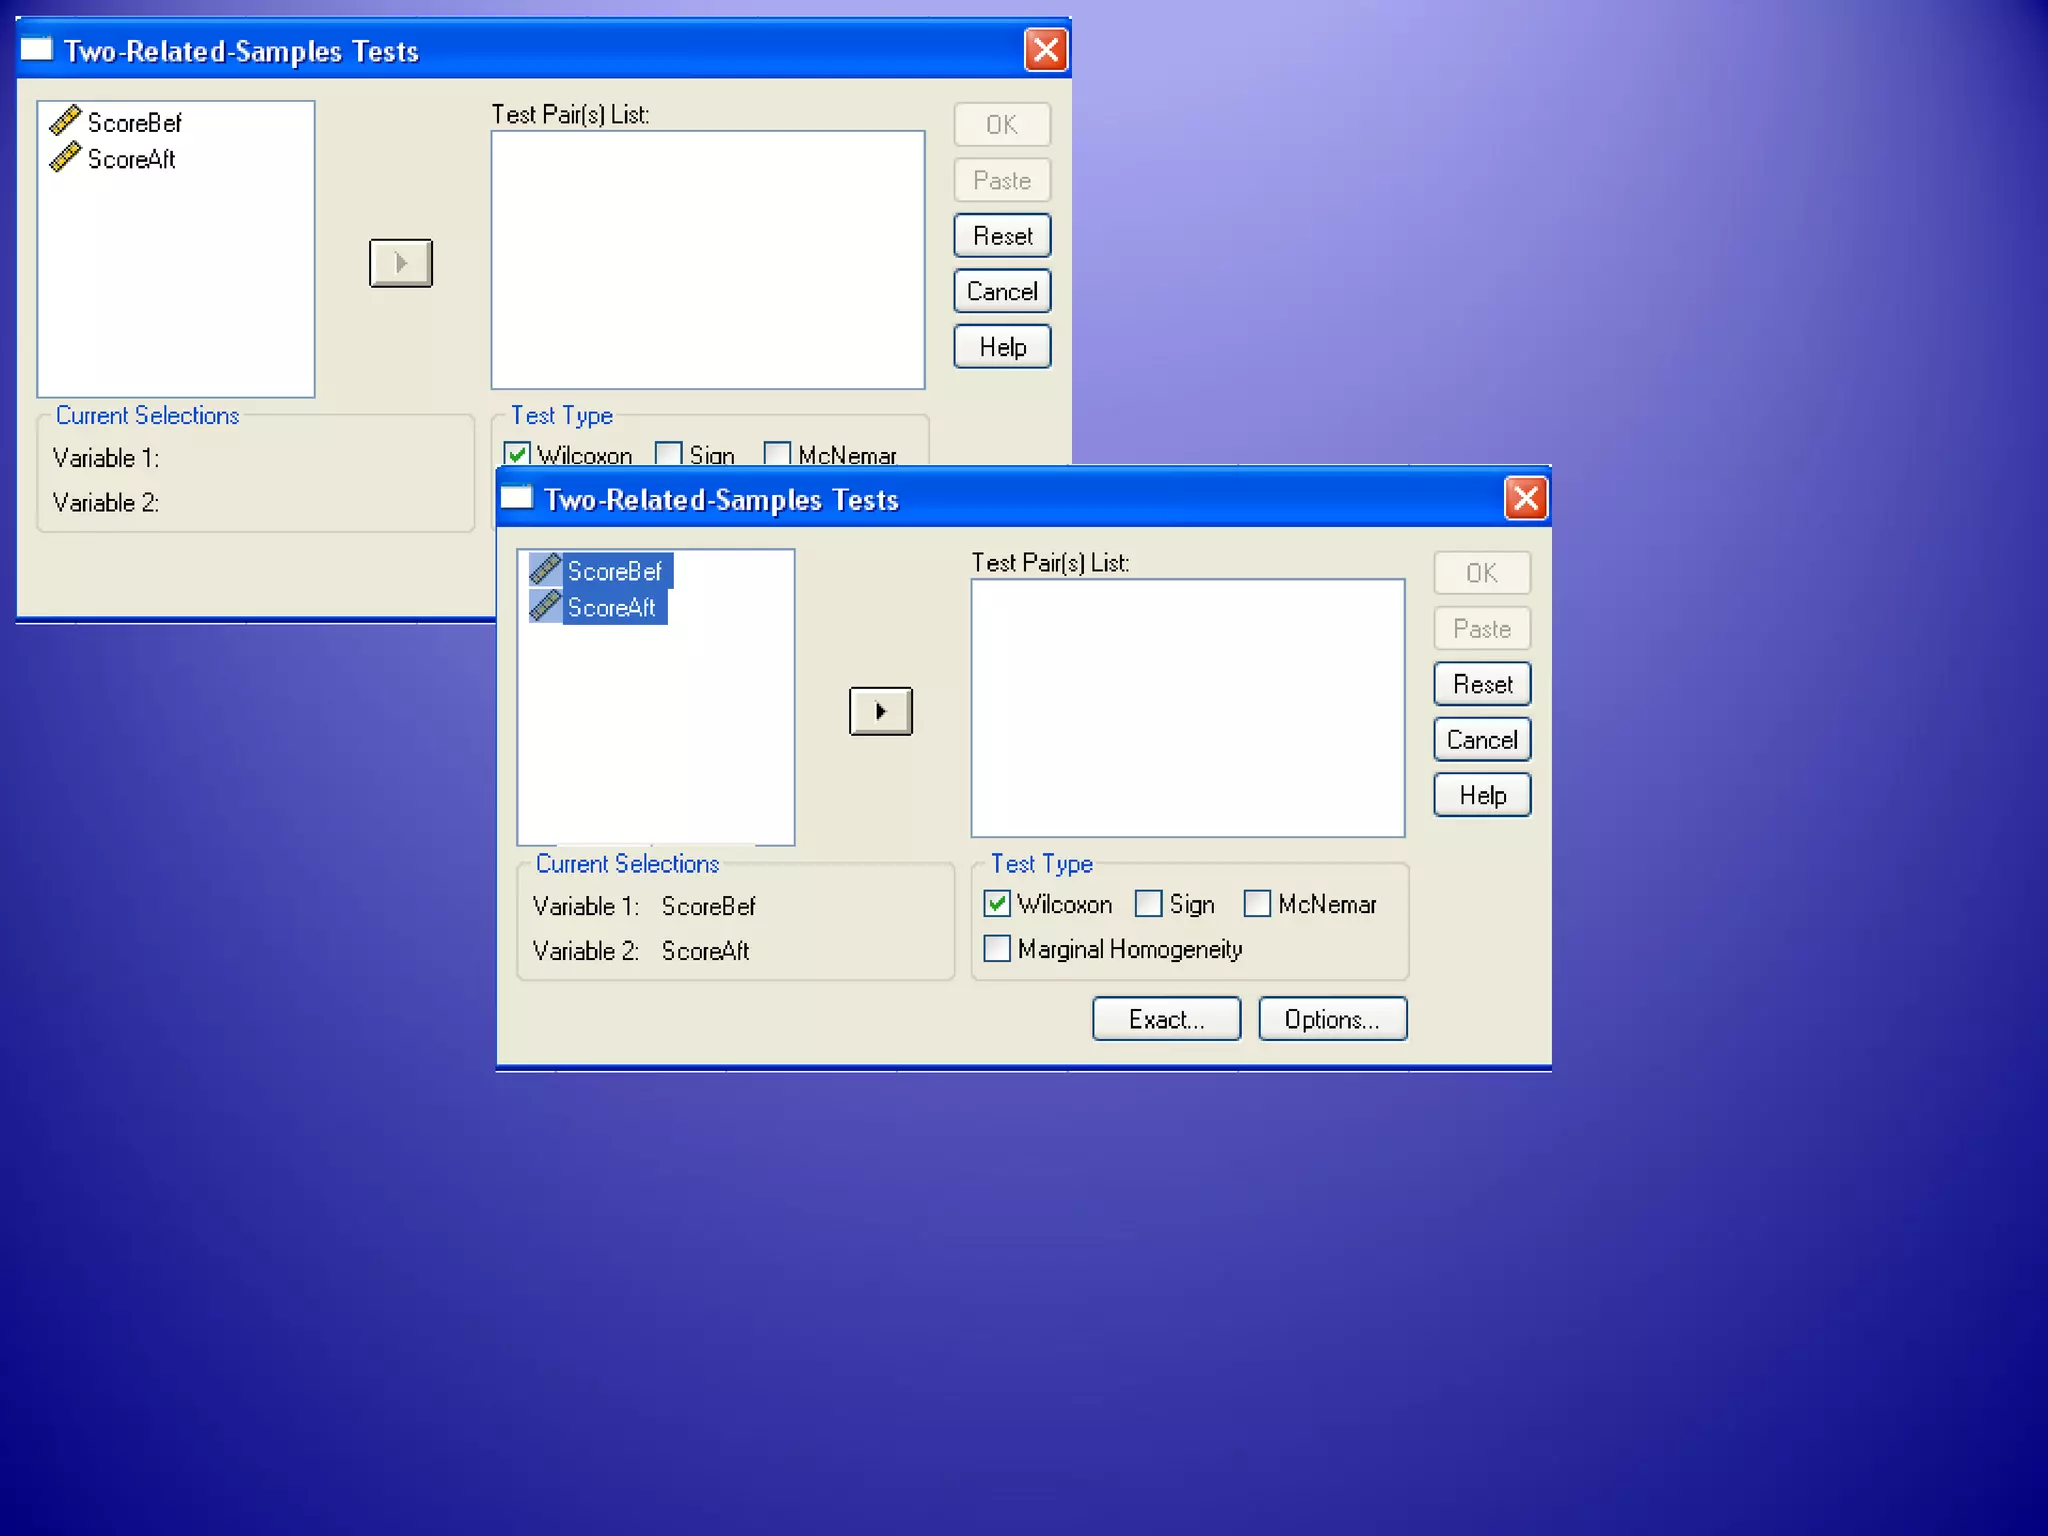2048x1536 pixels.
Task: Click window icon in front dialog title bar
Action: point(517,498)
